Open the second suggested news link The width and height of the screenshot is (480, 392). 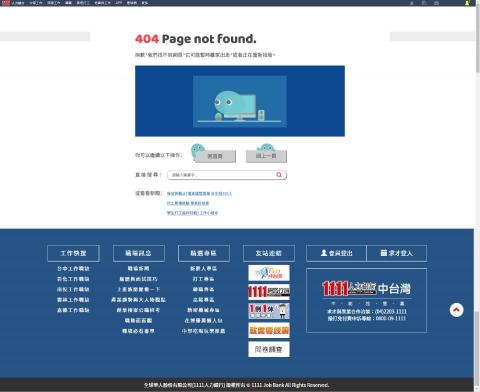(x=188, y=203)
